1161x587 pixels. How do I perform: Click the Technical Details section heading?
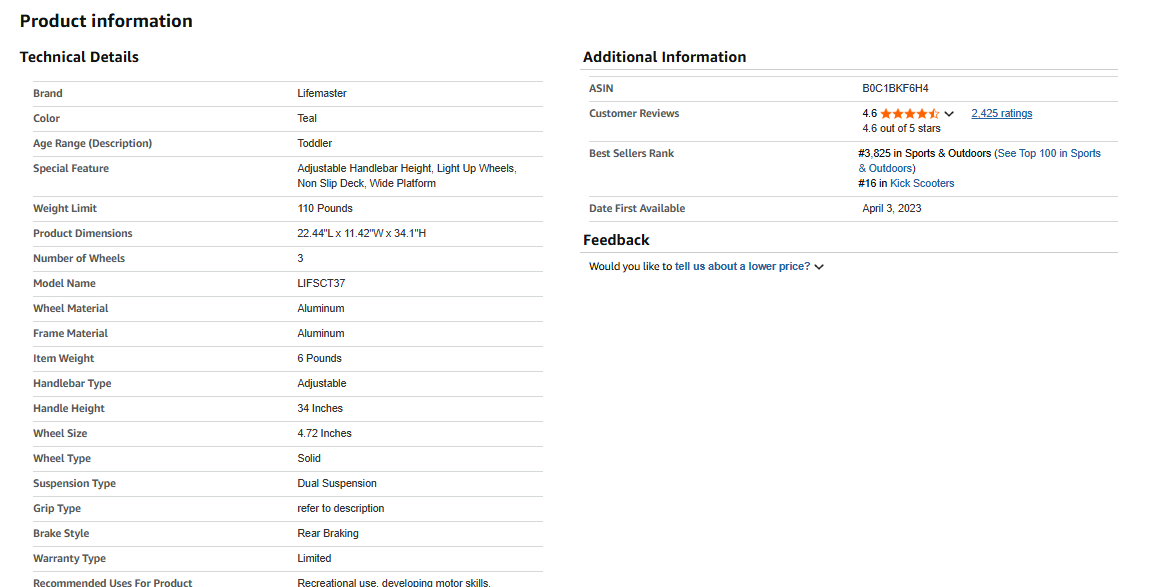(x=79, y=57)
